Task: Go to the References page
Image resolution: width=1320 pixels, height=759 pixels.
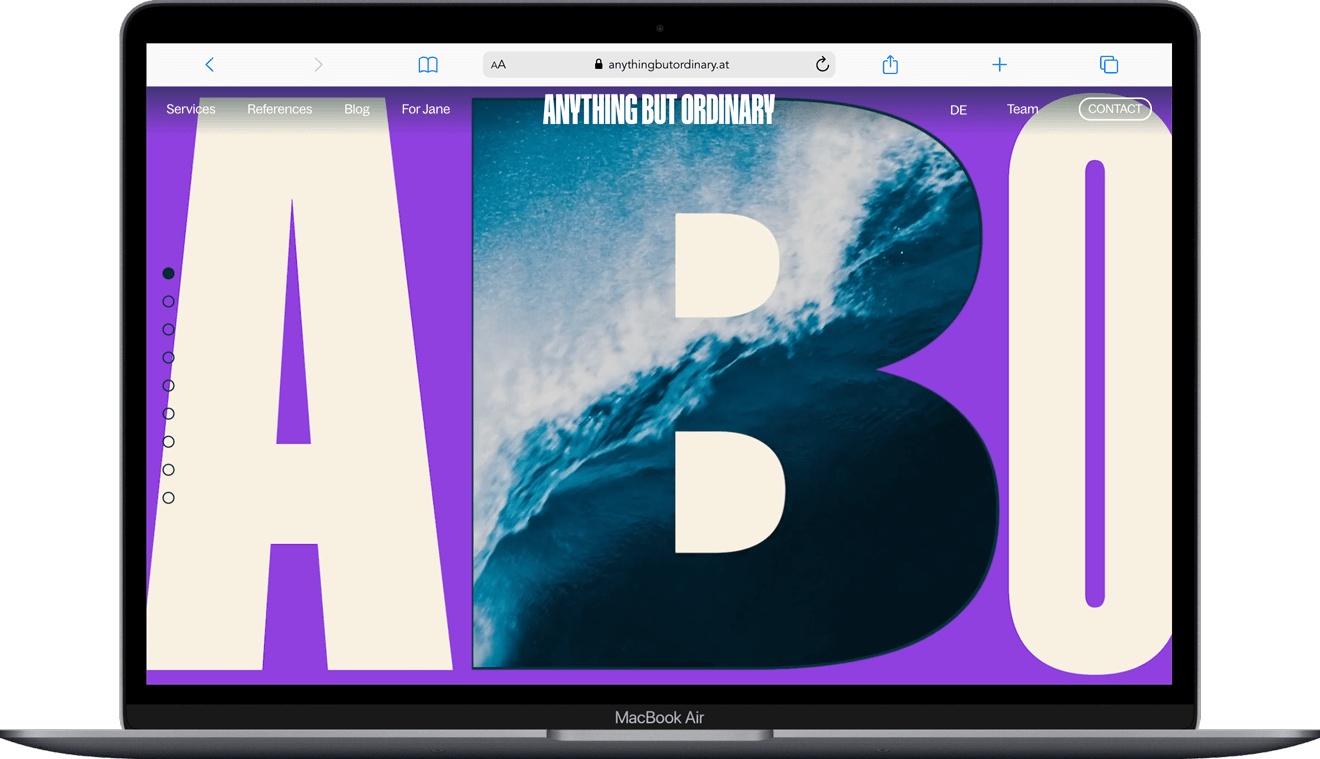Action: 280,109
